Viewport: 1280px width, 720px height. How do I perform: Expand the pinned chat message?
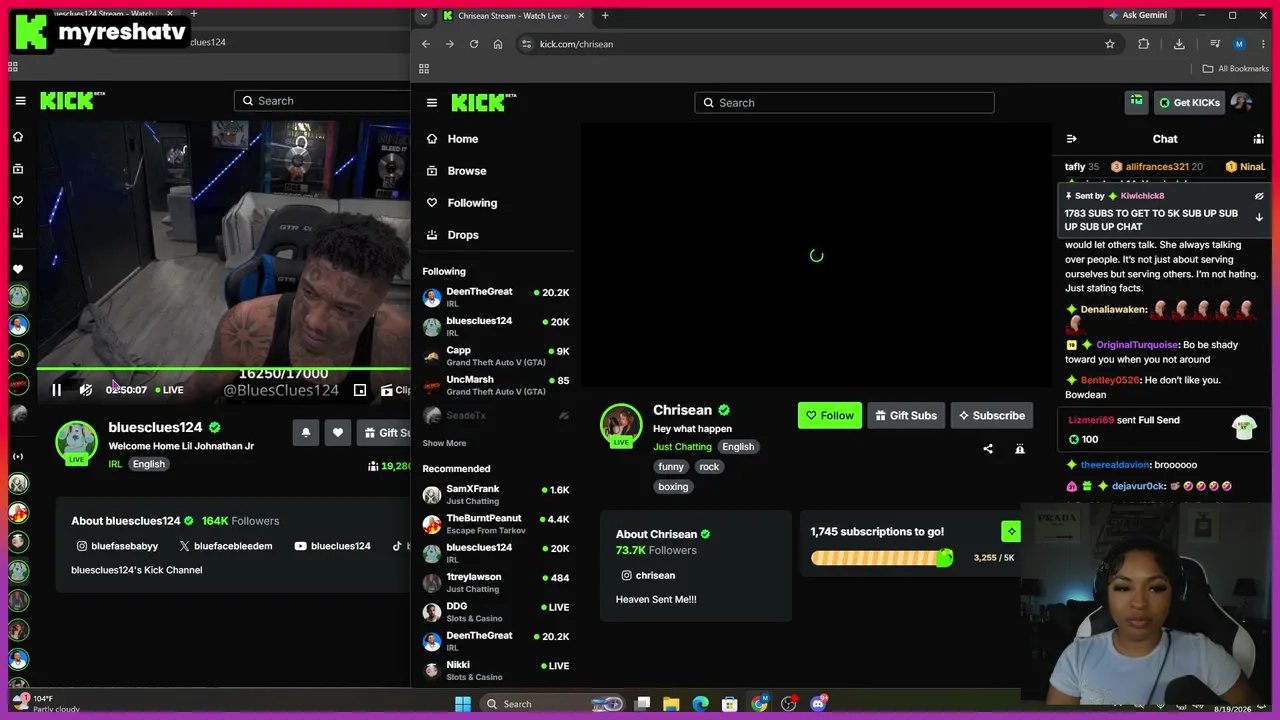(1259, 217)
